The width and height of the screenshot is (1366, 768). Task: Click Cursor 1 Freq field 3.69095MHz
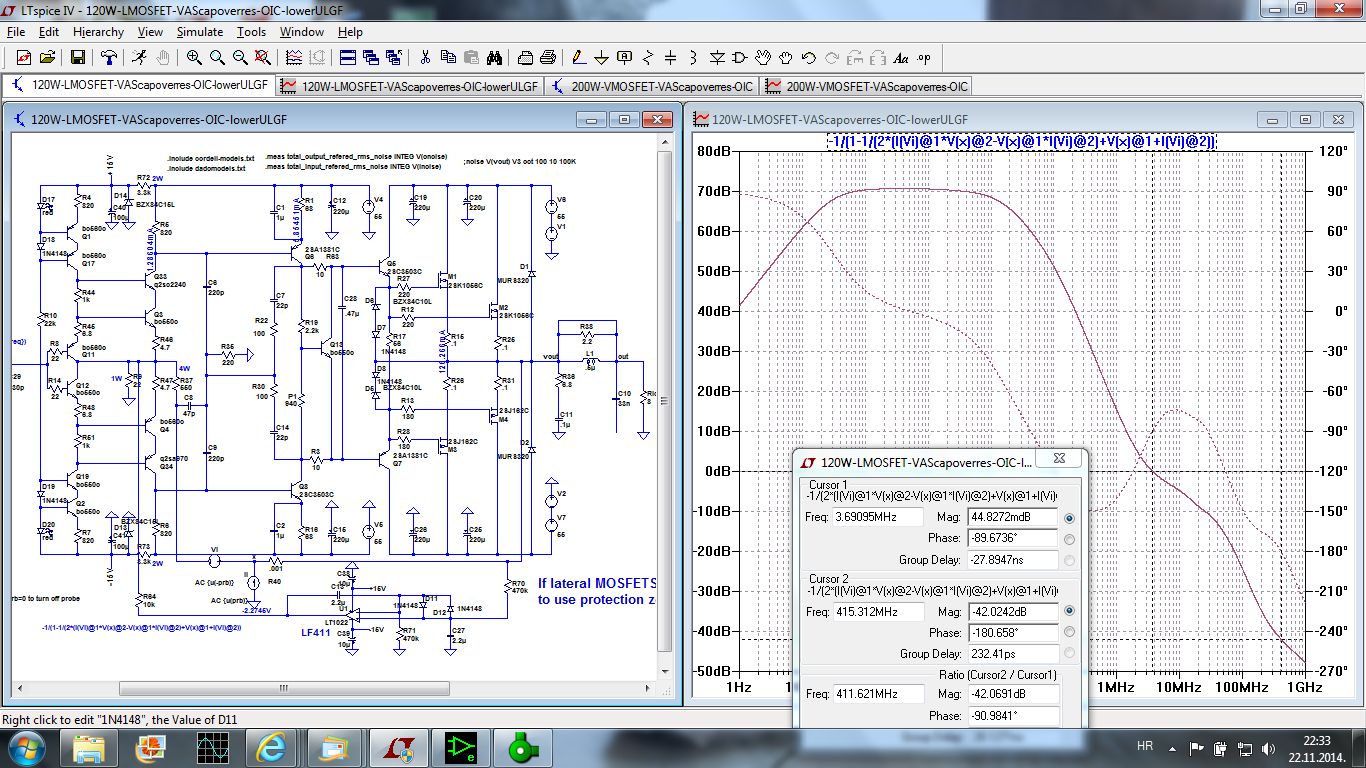click(879, 518)
